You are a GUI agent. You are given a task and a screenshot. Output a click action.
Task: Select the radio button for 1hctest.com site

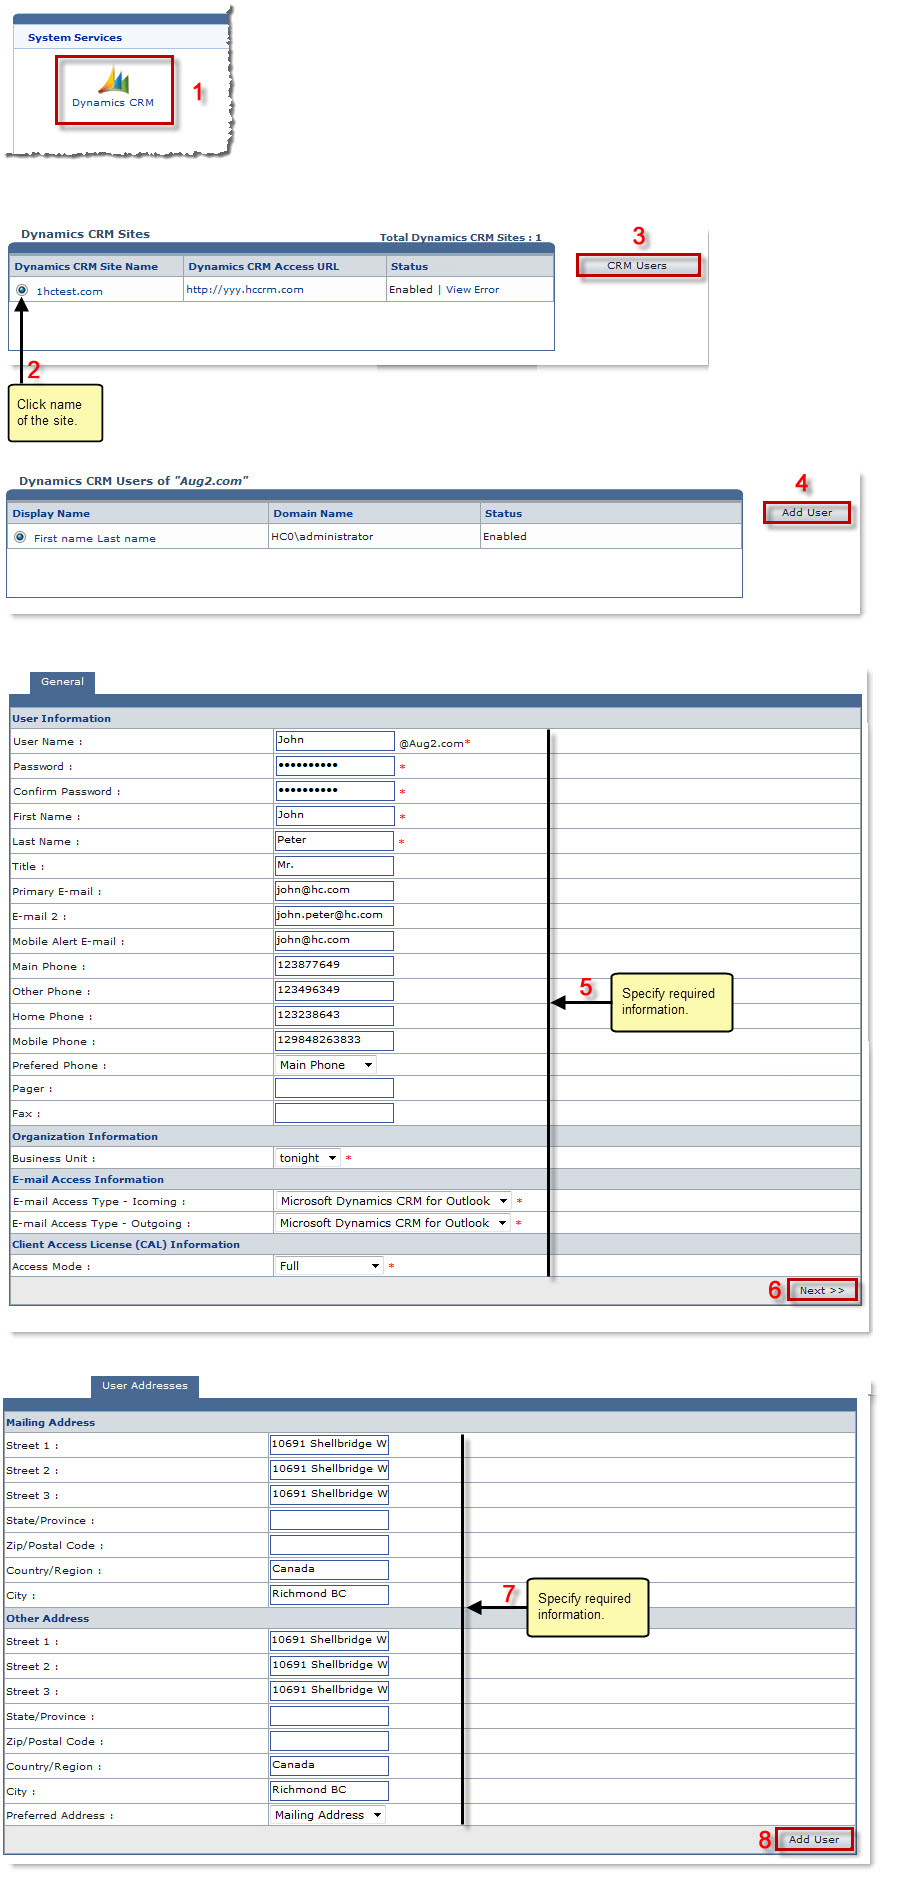coord(21,290)
